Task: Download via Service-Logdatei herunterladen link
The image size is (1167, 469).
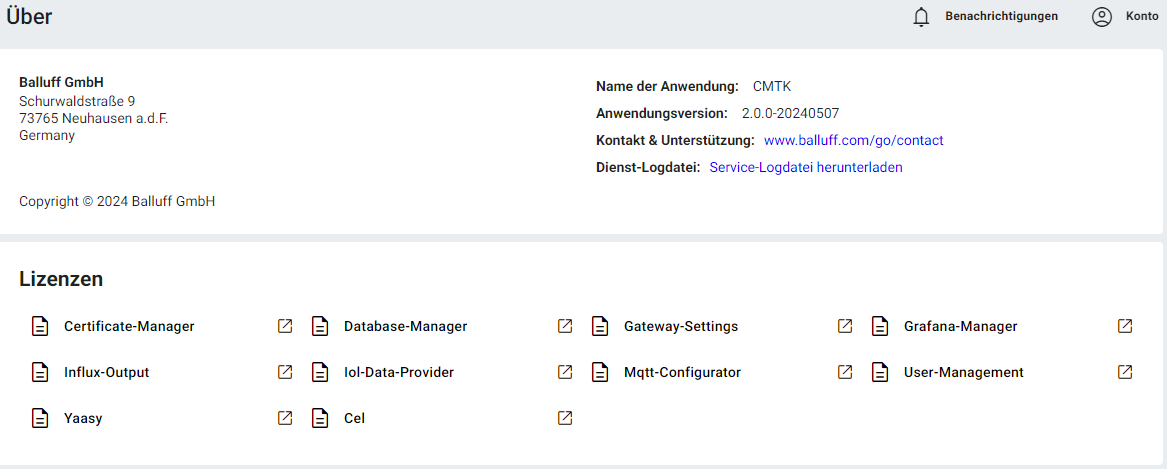Action: tap(805, 167)
